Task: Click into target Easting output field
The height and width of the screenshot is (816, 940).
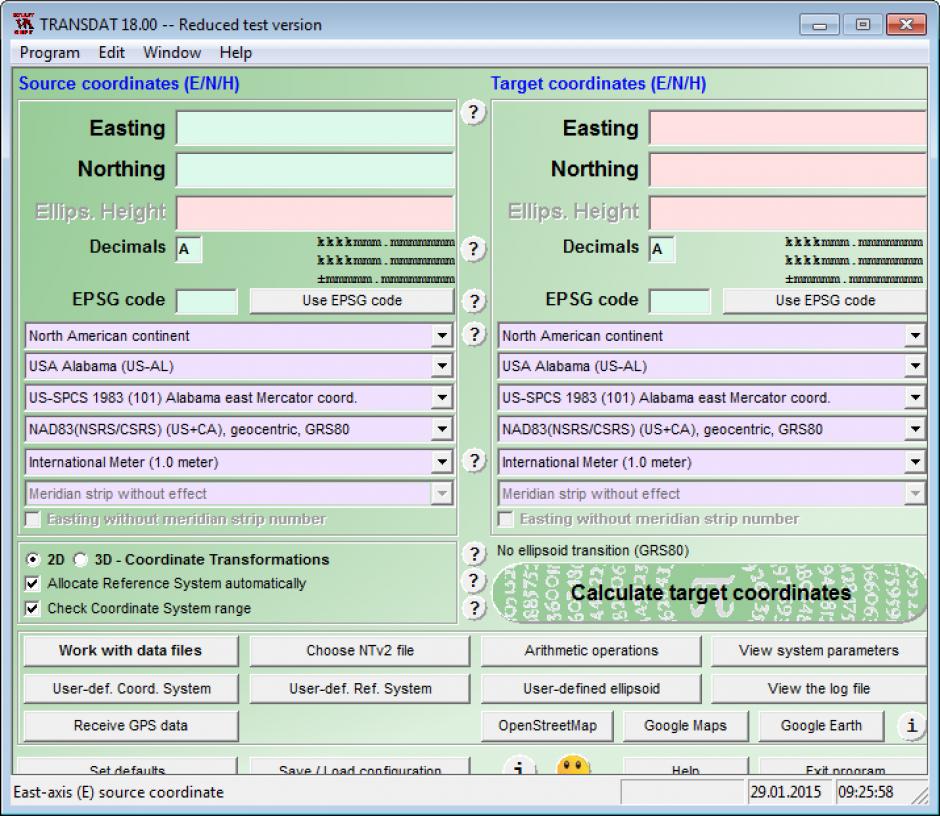Action: pos(788,128)
